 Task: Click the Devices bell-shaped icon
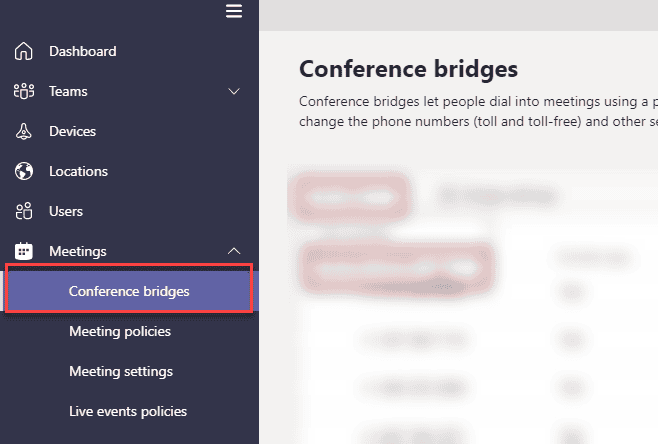(x=24, y=131)
